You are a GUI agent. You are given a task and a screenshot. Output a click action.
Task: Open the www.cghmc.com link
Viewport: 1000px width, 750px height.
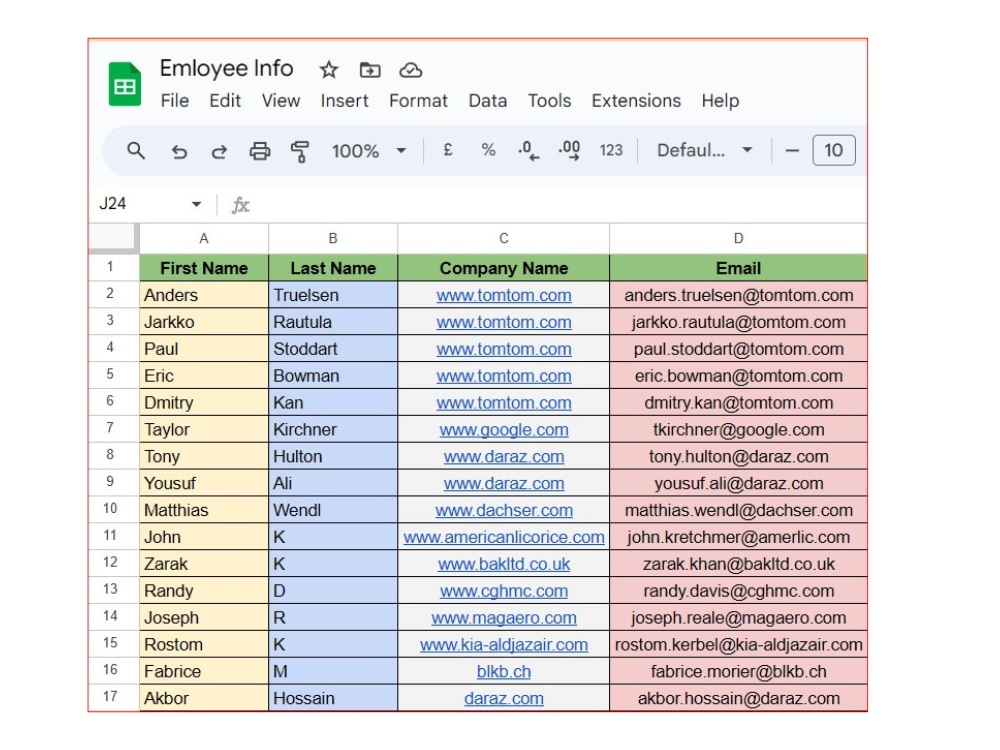coord(504,591)
